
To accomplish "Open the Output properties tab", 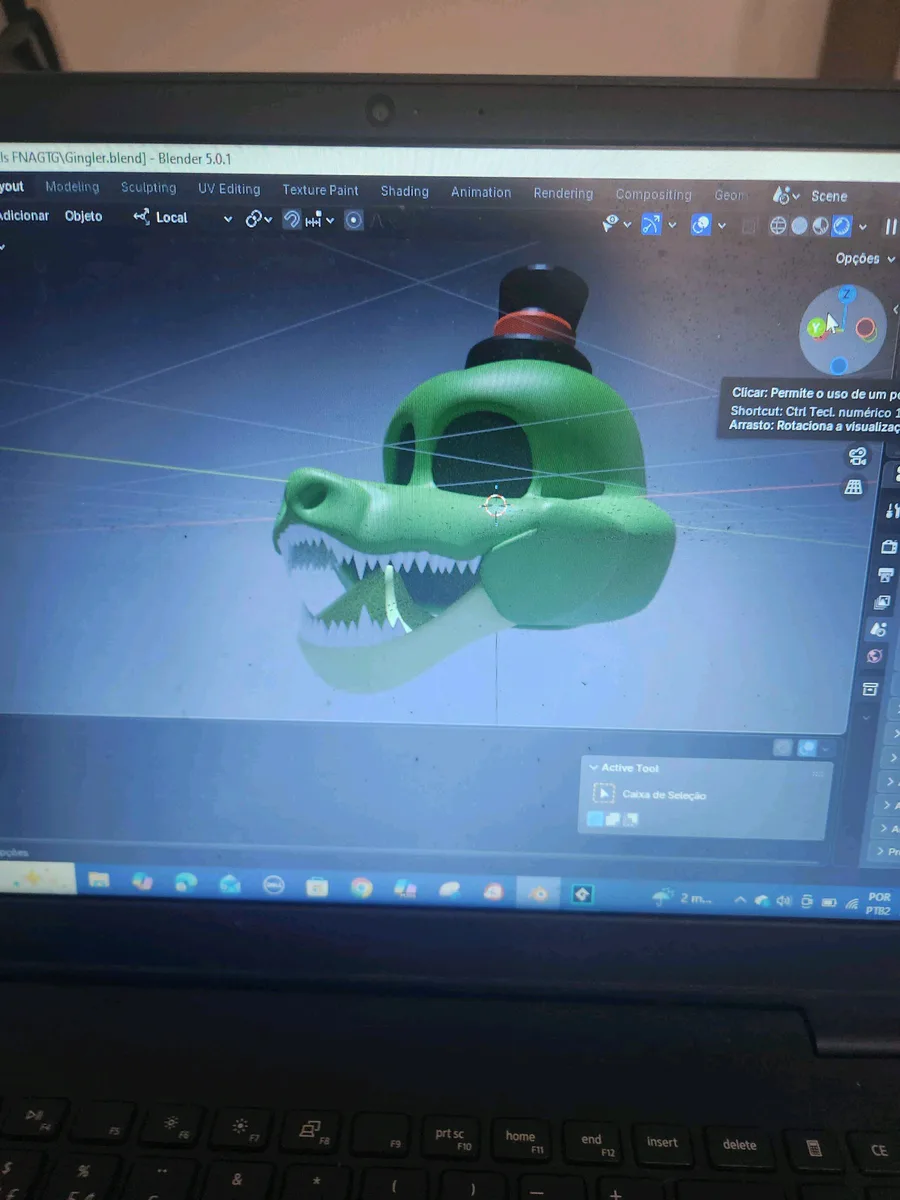I will tap(885, 575).
